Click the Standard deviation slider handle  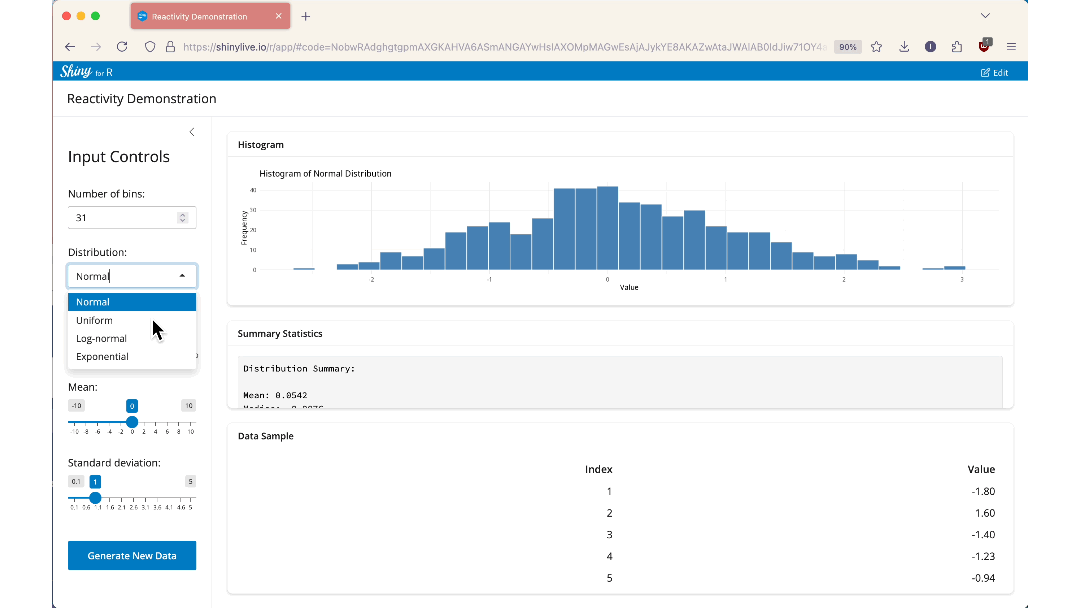click(95, 497)
